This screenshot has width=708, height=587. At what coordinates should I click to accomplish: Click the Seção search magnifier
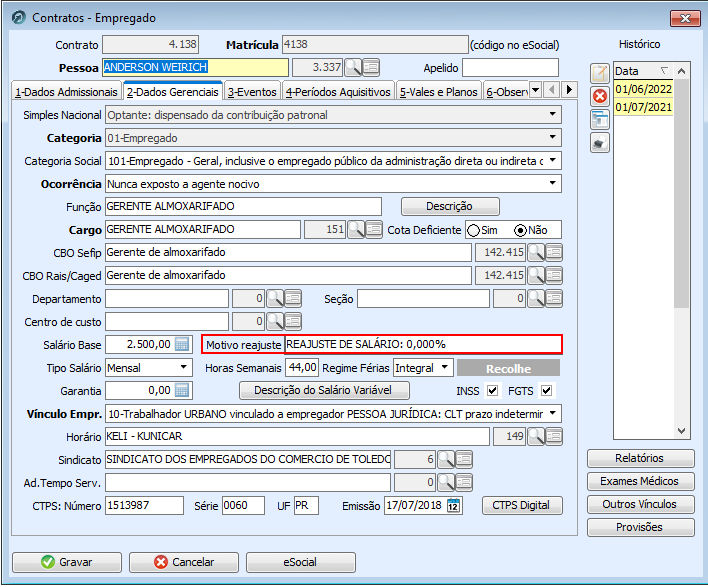536,298
